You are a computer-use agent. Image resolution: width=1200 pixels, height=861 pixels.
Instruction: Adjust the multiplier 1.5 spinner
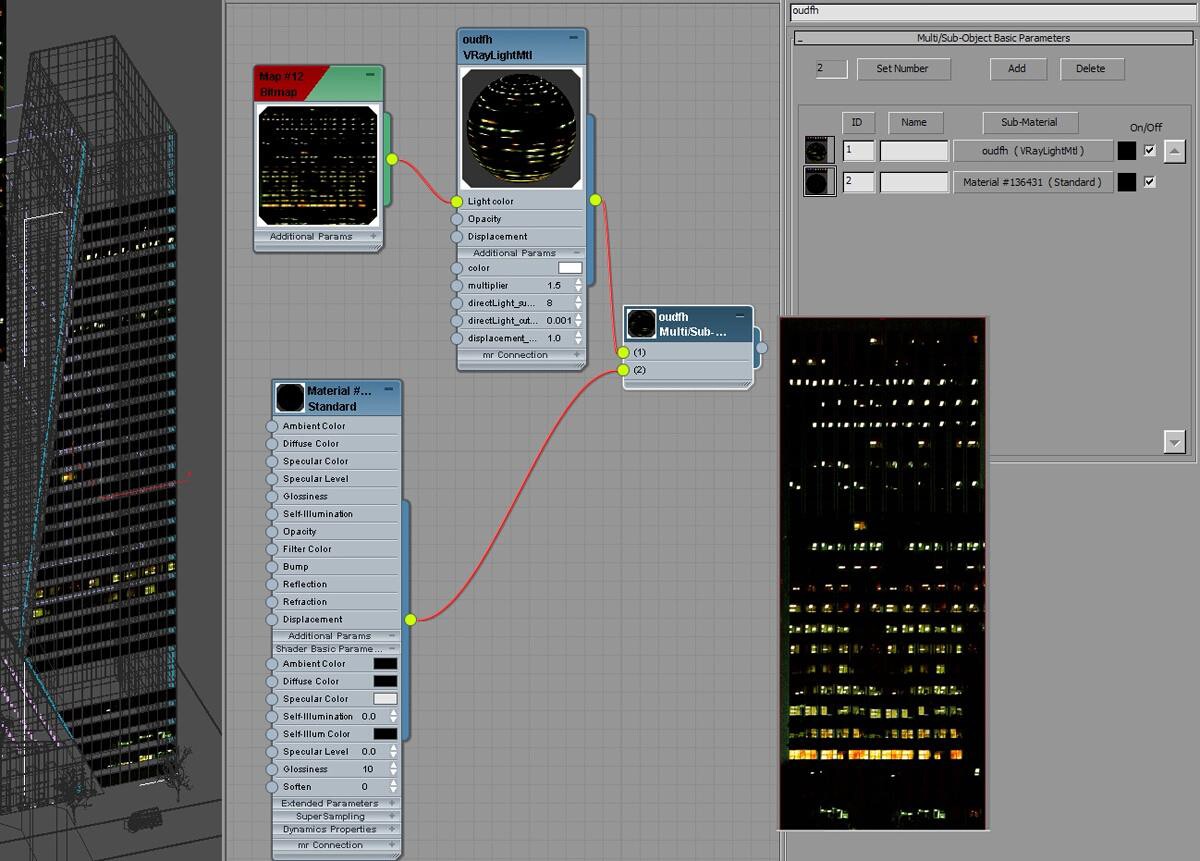point(578,286)
